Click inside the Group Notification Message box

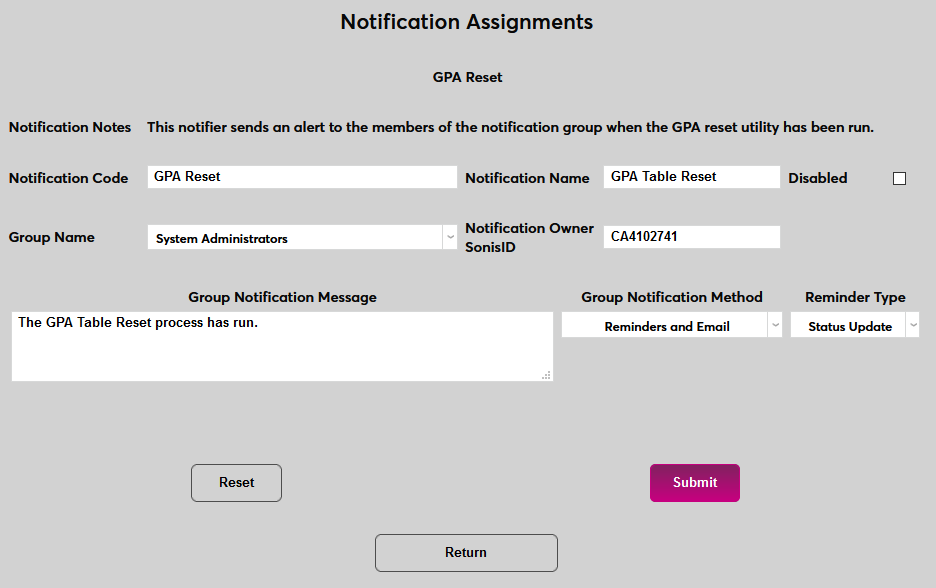282,345
